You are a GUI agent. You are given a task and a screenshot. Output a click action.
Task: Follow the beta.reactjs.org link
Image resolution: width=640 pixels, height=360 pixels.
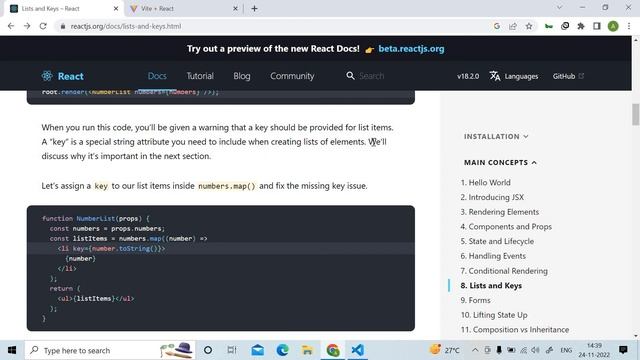tap(411, 49)
